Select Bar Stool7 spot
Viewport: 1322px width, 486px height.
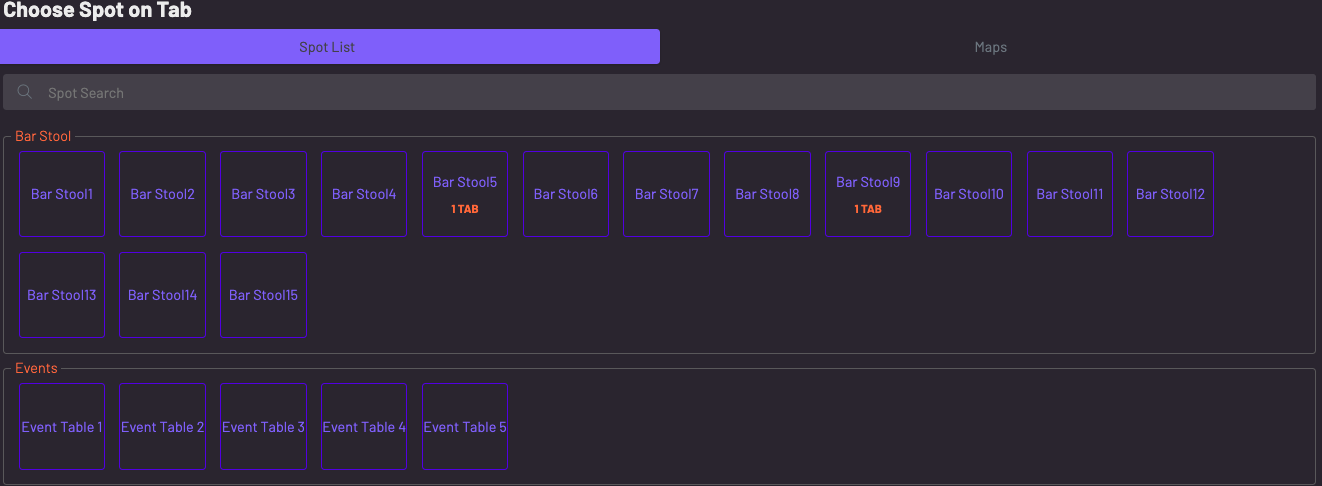click(x=666, y=194)
